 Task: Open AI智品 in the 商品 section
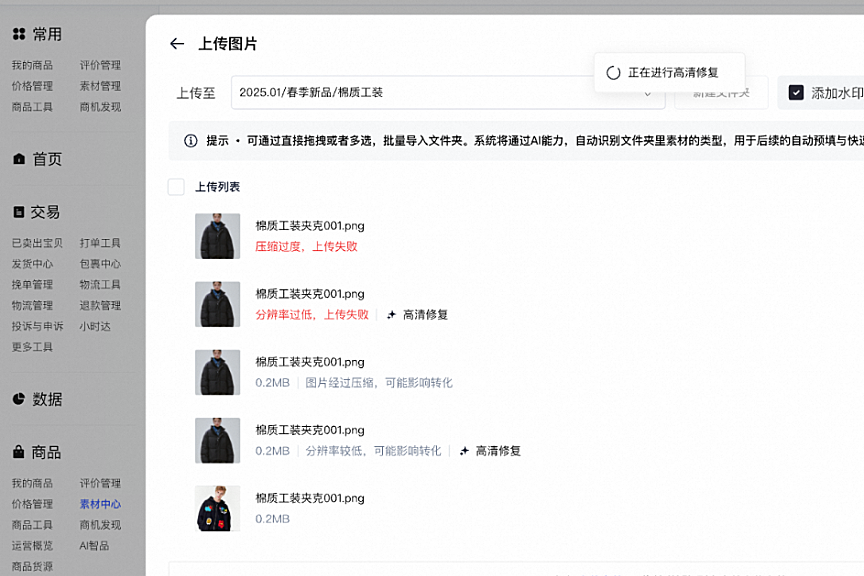click(97, 546)
